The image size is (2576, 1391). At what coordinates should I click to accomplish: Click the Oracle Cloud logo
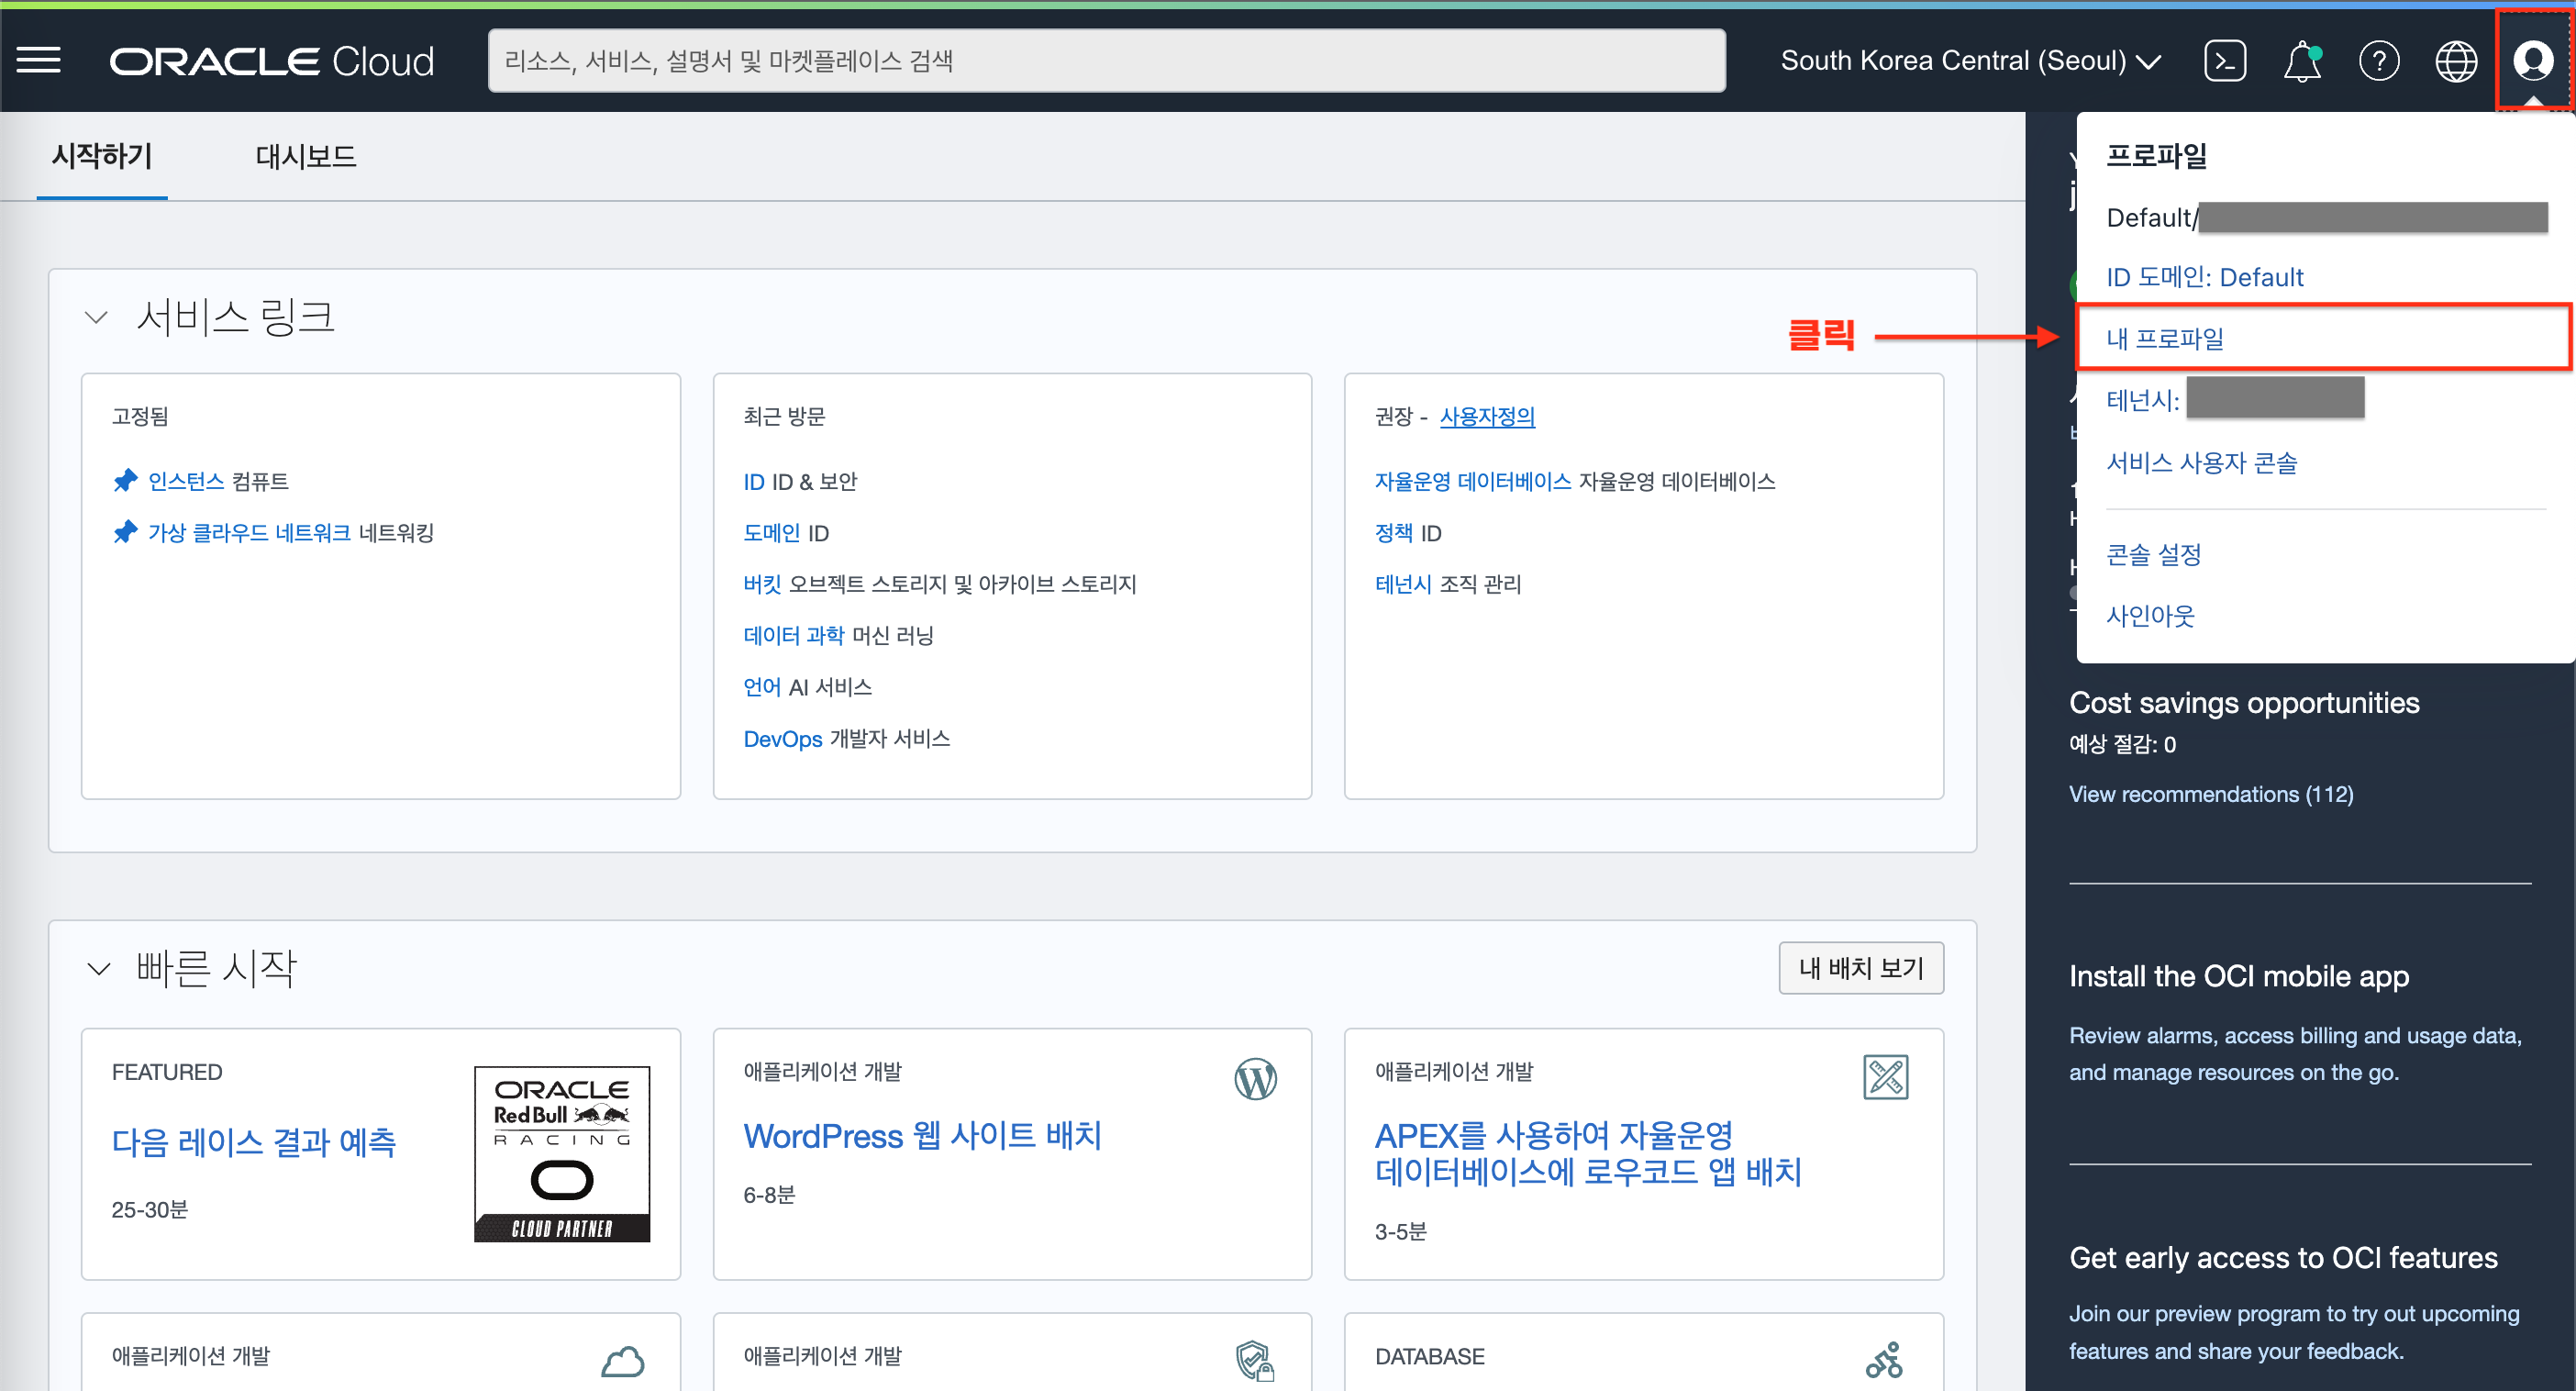[272, 61]
